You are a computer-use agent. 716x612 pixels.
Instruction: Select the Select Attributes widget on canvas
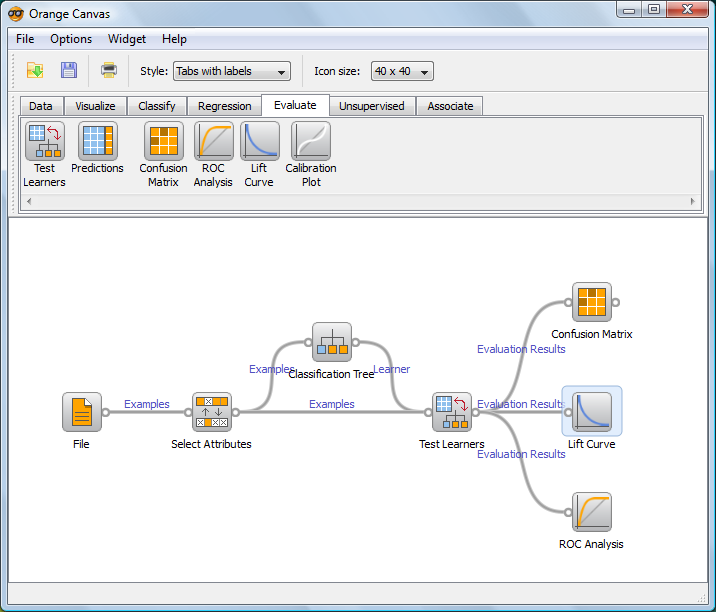click(212, 412)
